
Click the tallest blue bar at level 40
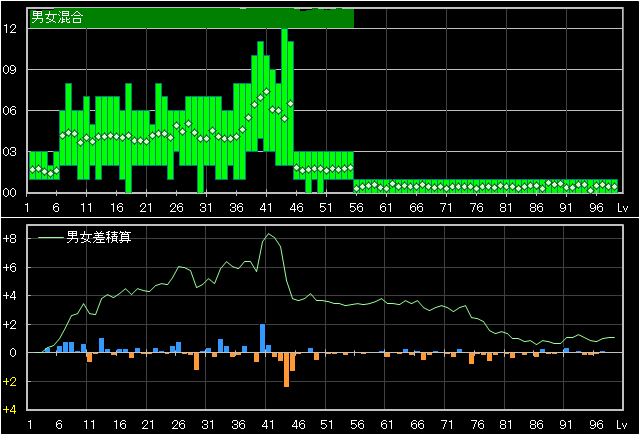coord(262,338)
